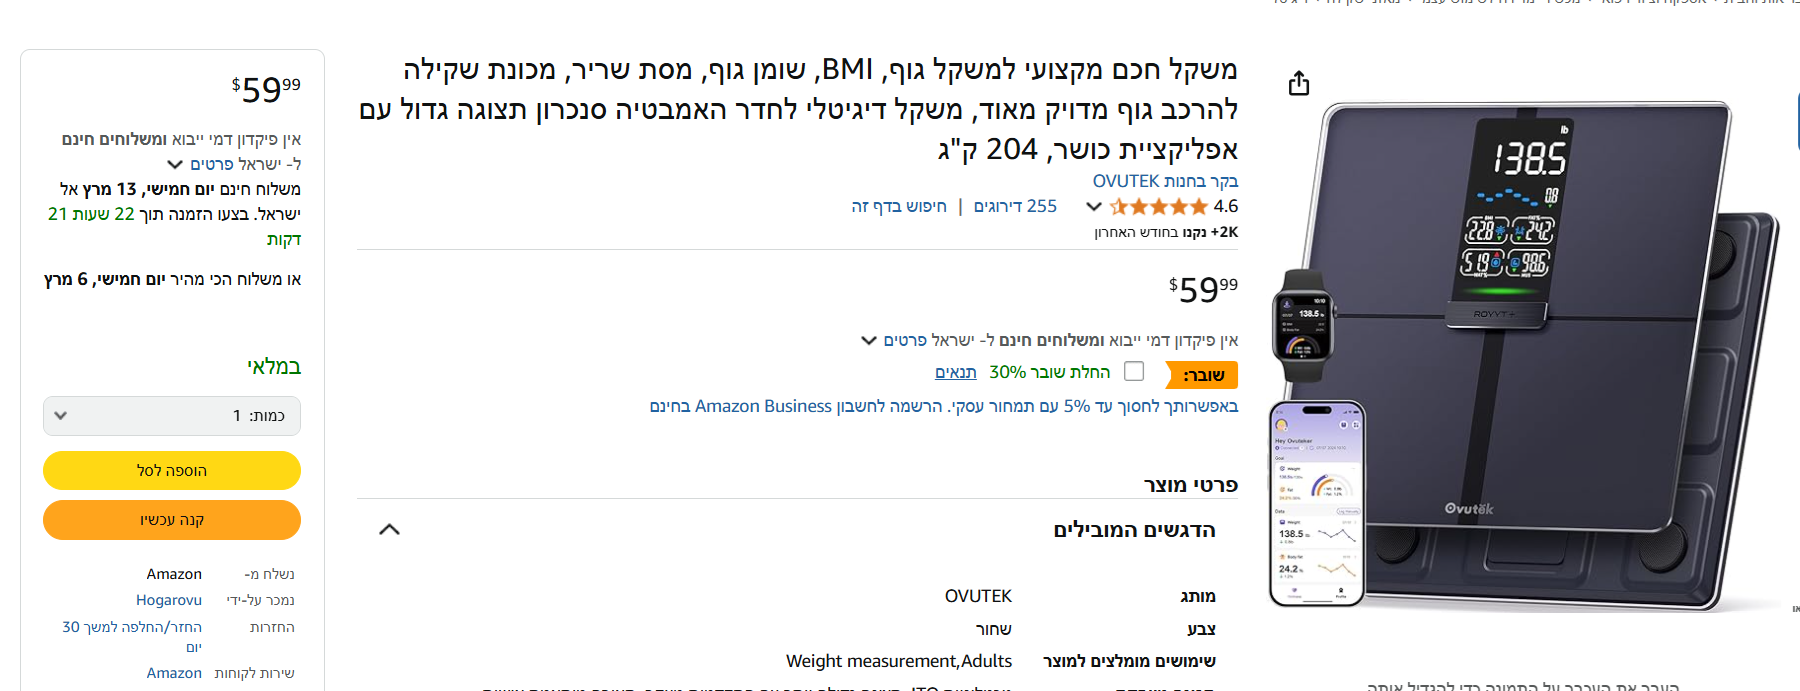Open the Hogarovu seller link

[x=169, y=600]
